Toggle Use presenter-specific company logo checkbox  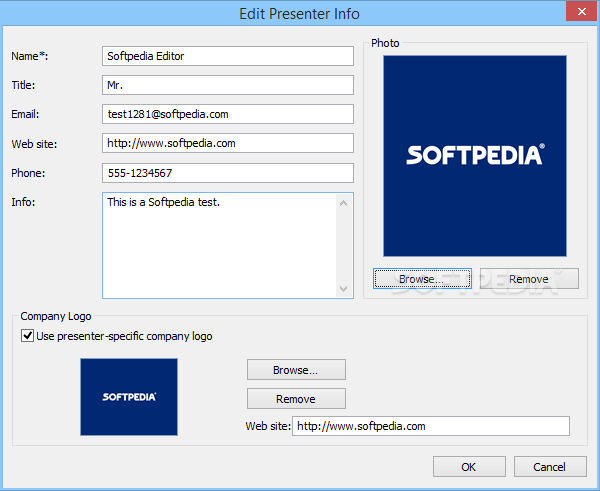pyautogui.click(x=27, y=336)
